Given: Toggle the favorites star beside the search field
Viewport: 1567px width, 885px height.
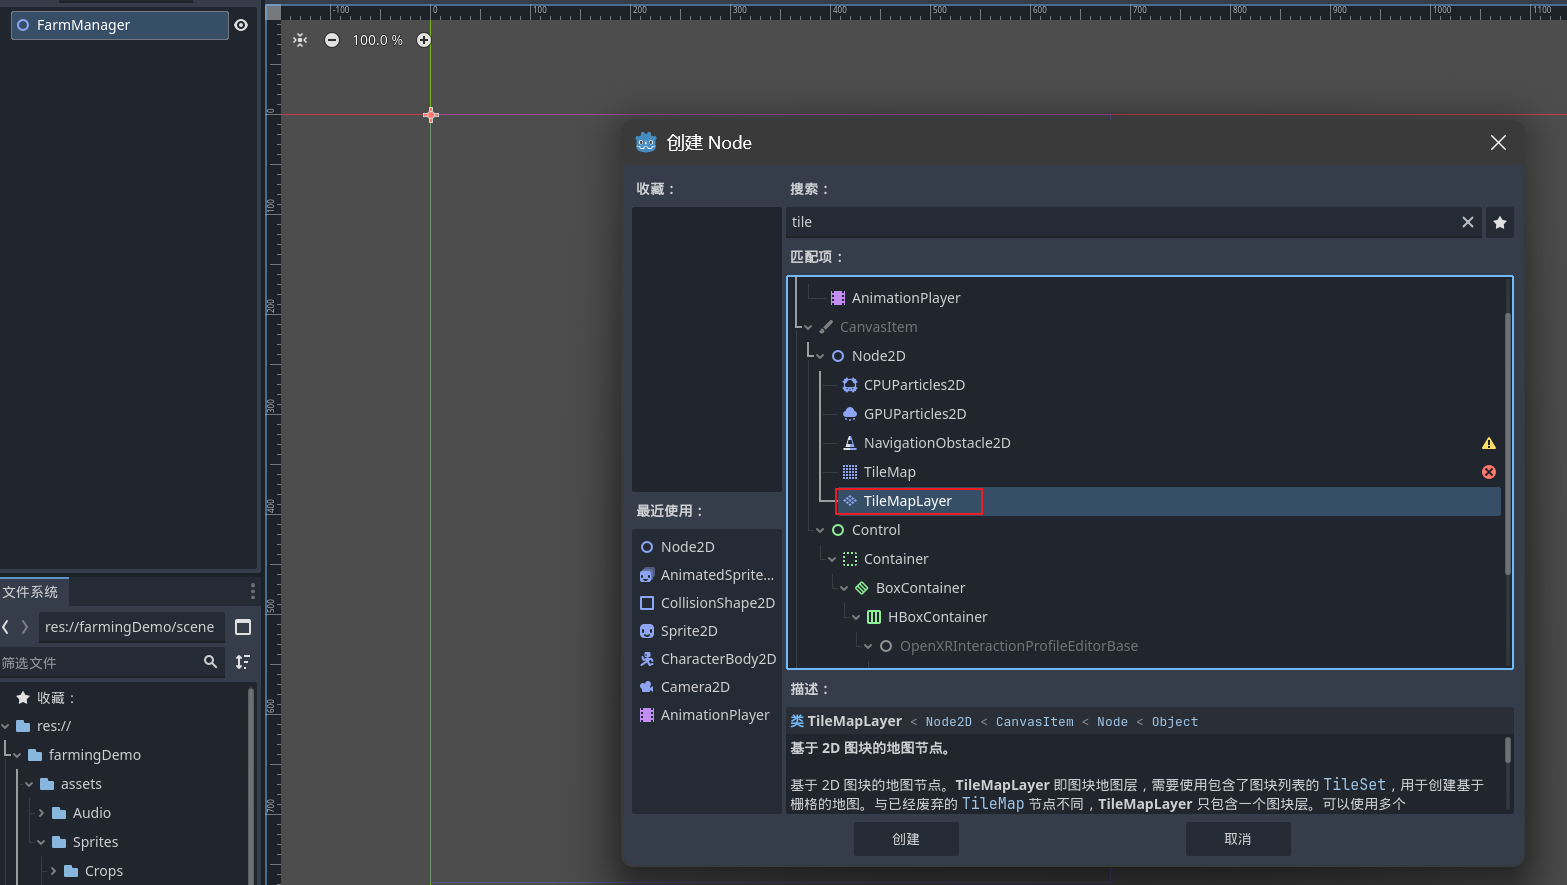Looking at the screenshot, I should [x=1500, y=222].
